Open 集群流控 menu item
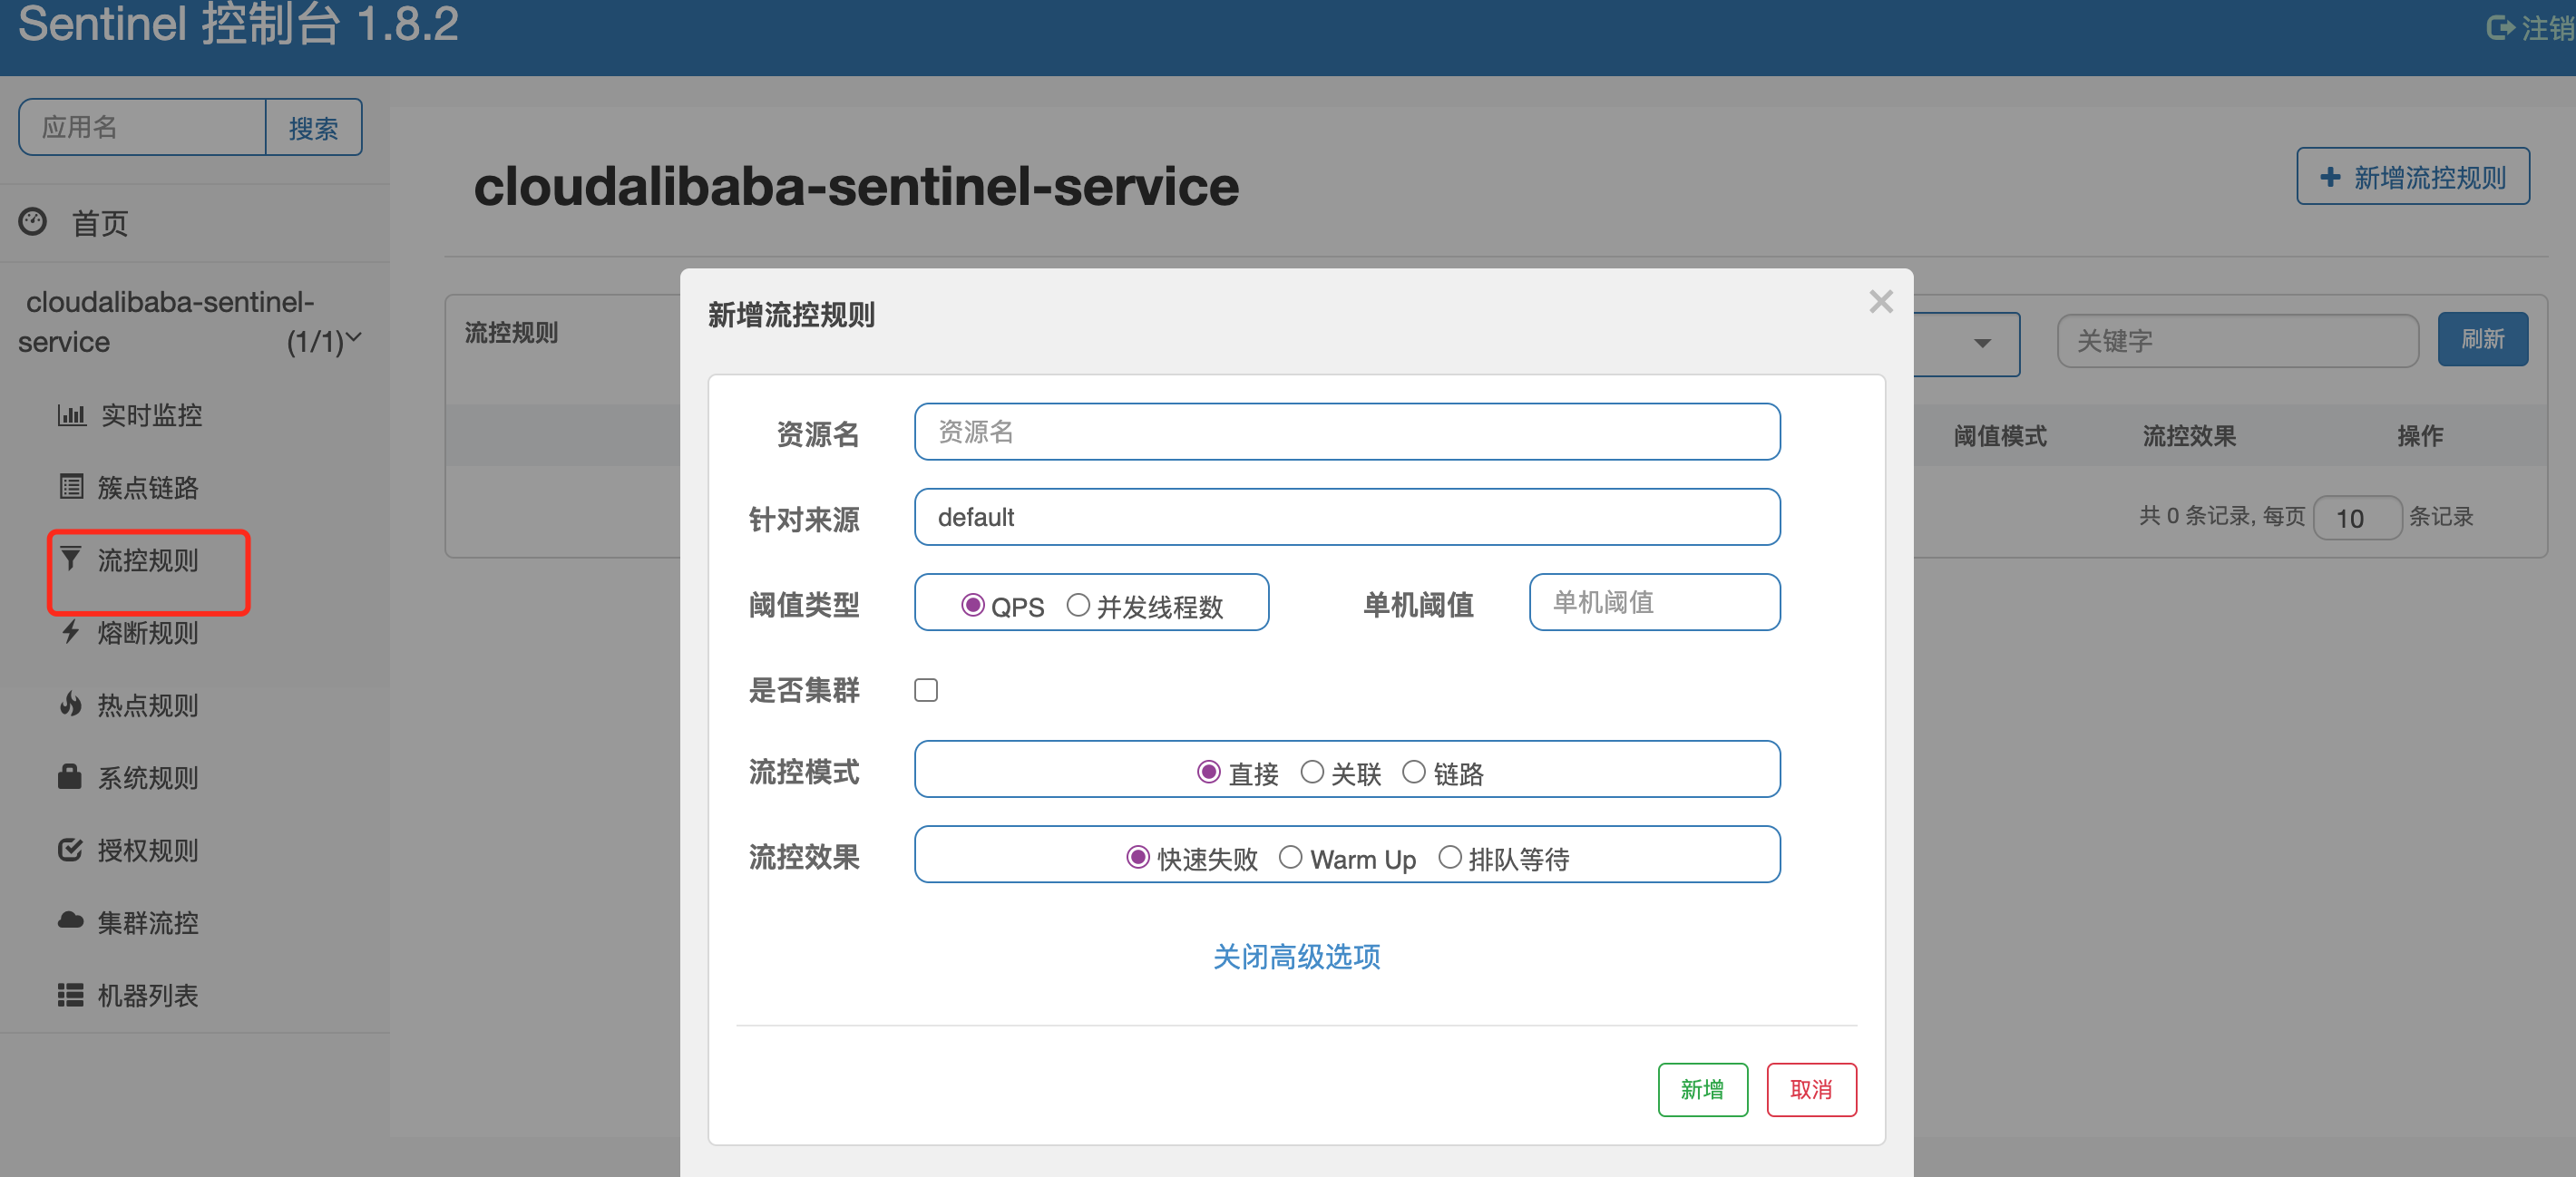Screen dimensions: 2576x1177 click(x=147, y=922)
